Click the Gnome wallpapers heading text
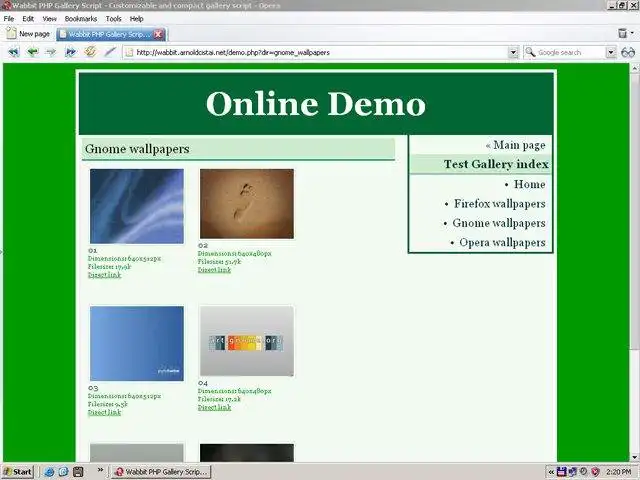The image size is (640, 480). (137, 149)
